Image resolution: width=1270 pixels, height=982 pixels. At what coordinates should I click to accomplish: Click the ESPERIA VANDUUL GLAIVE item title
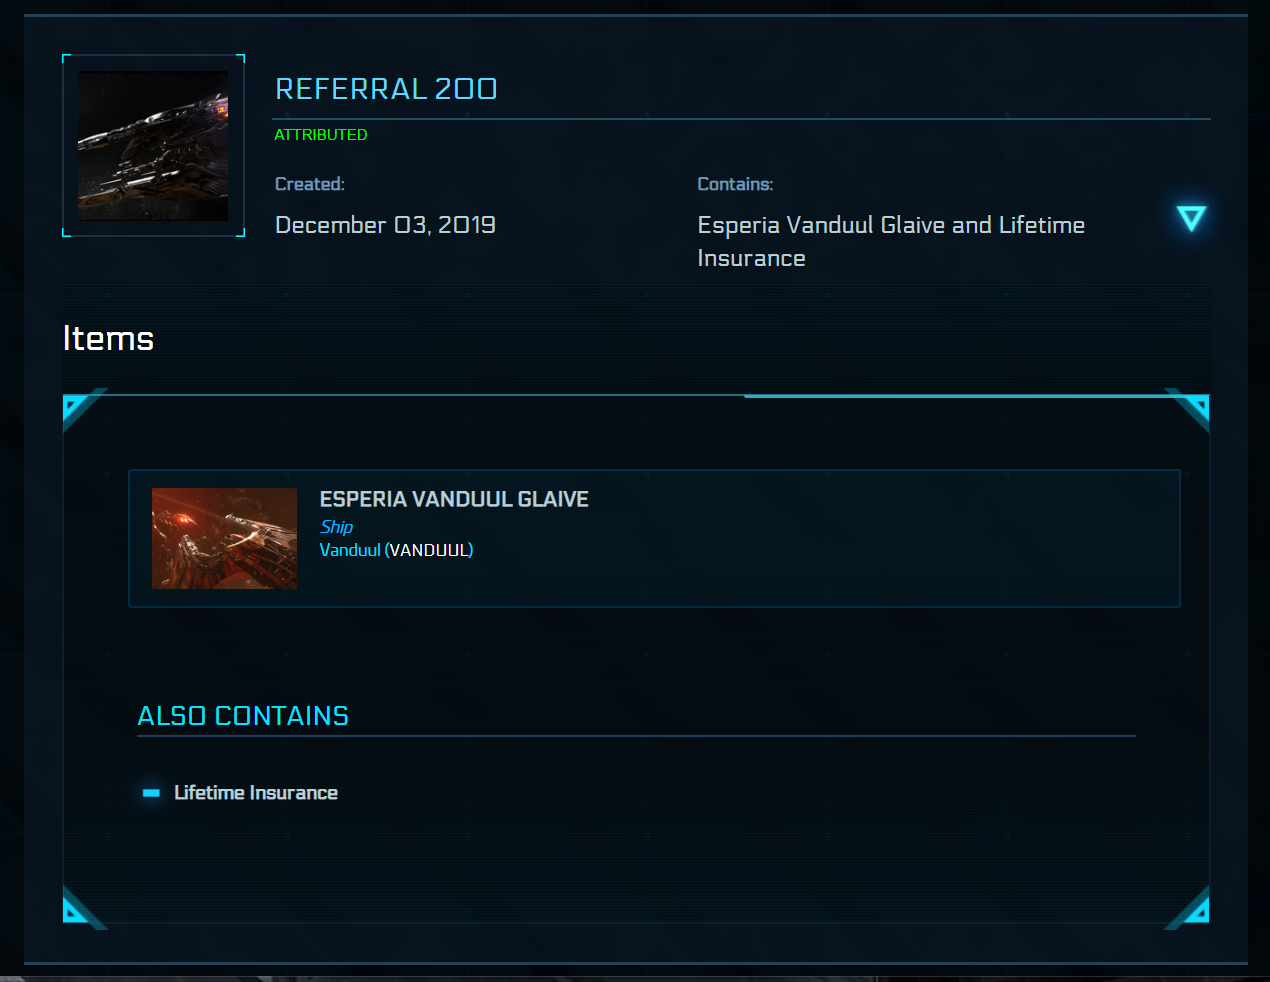click(x=454, y=499)
